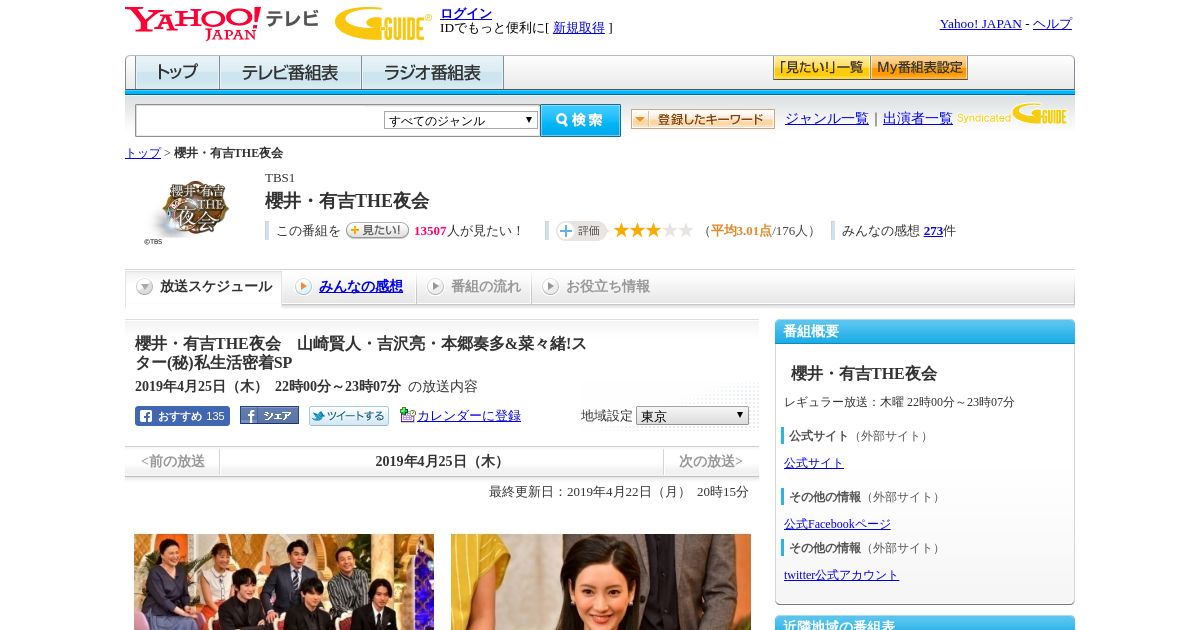Click the My番組表設定 button
Screen dimensions: 1200x630
920,68
